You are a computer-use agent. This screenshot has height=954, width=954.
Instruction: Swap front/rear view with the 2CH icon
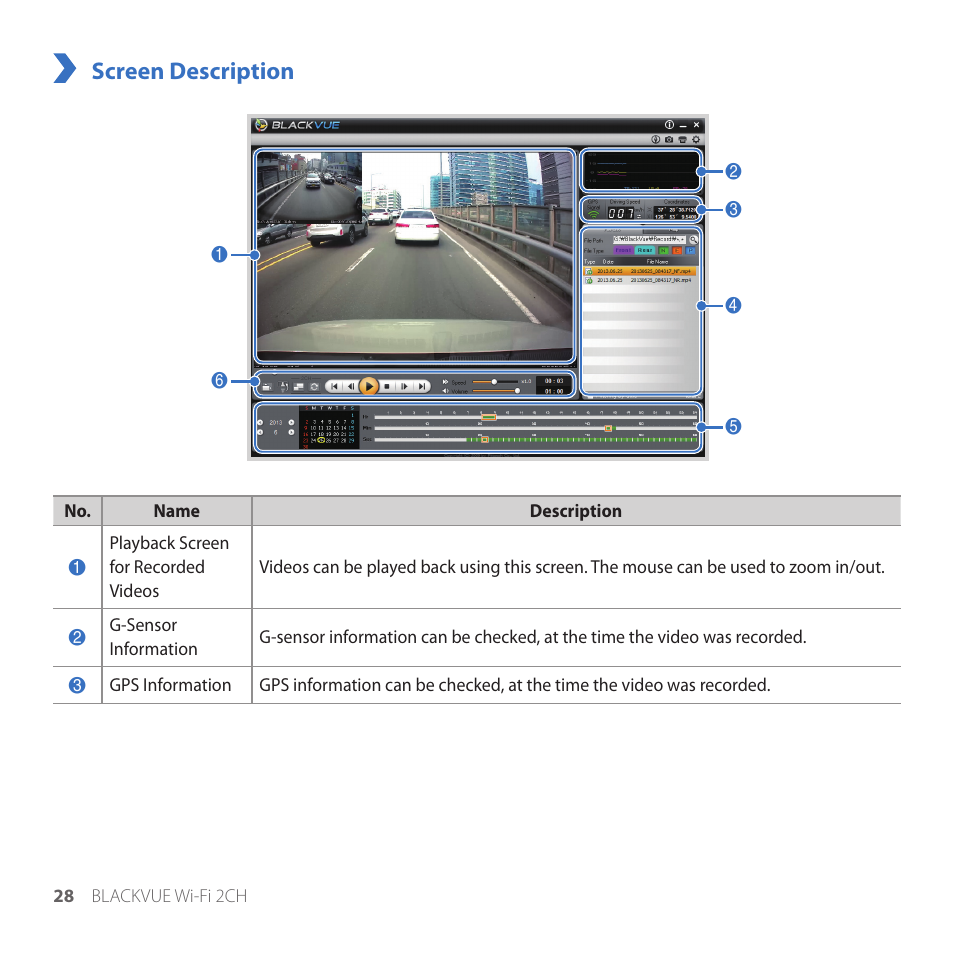(299, 387)
